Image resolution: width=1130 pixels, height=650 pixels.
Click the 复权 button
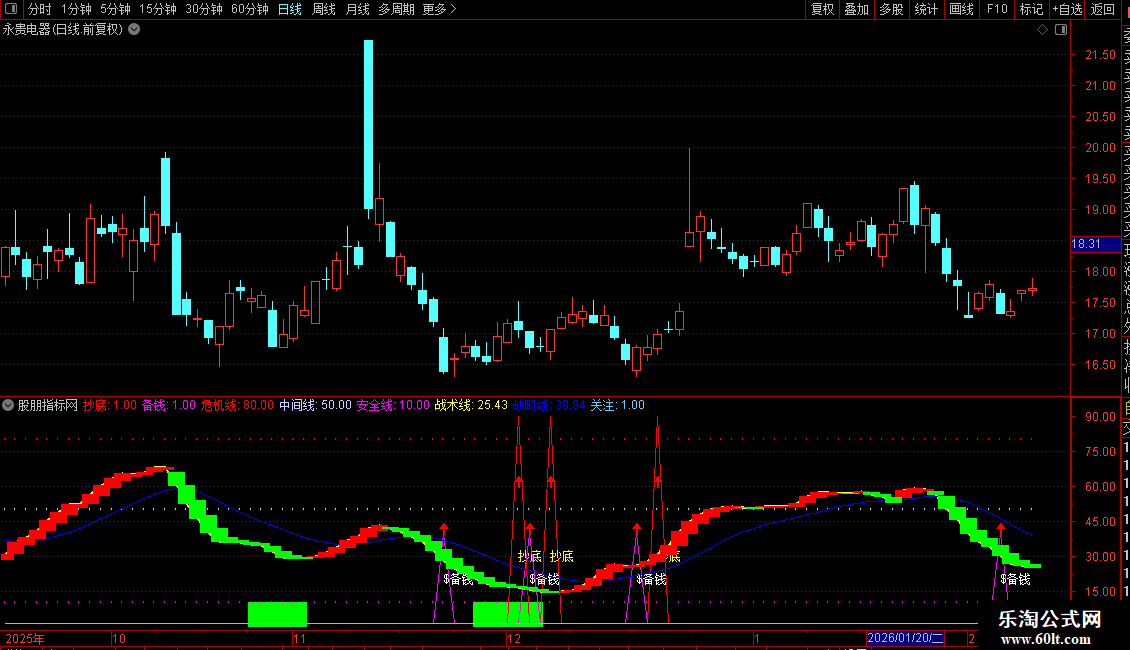[822, 9]
